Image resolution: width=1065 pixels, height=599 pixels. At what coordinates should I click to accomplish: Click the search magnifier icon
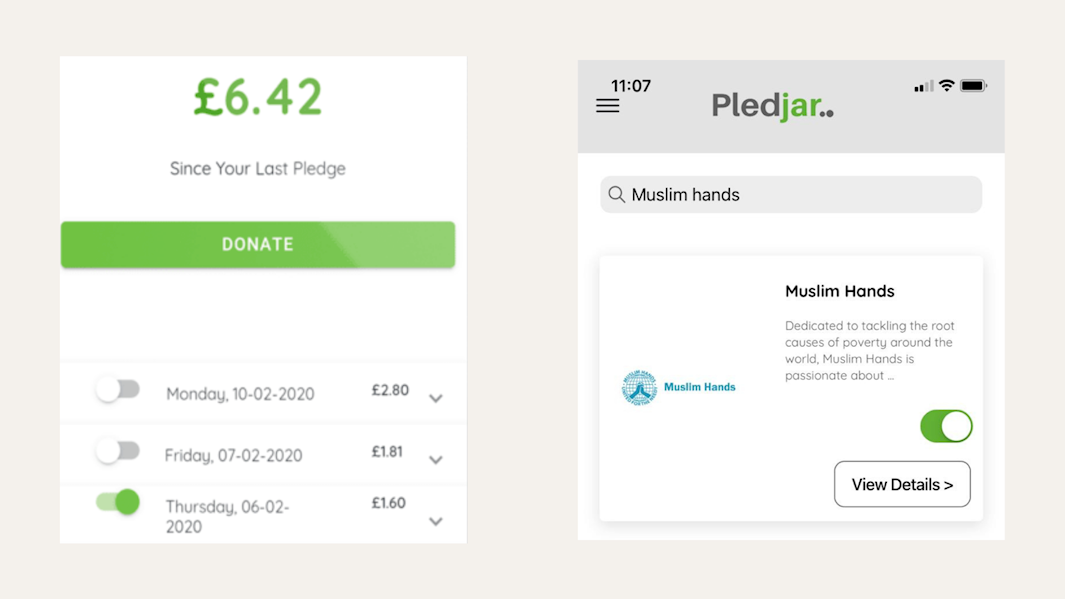pos(617,195)
